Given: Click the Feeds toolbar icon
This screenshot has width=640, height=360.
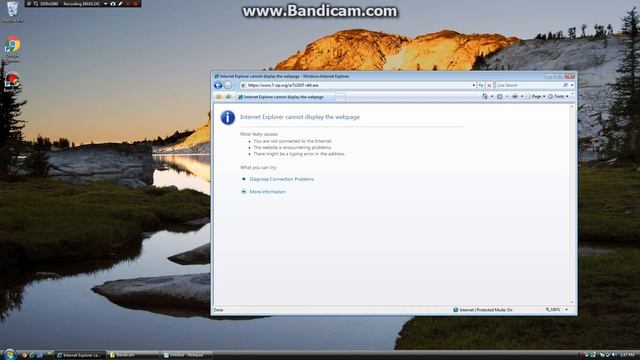Looking at the screenshot, I should (x=500, y=96).
